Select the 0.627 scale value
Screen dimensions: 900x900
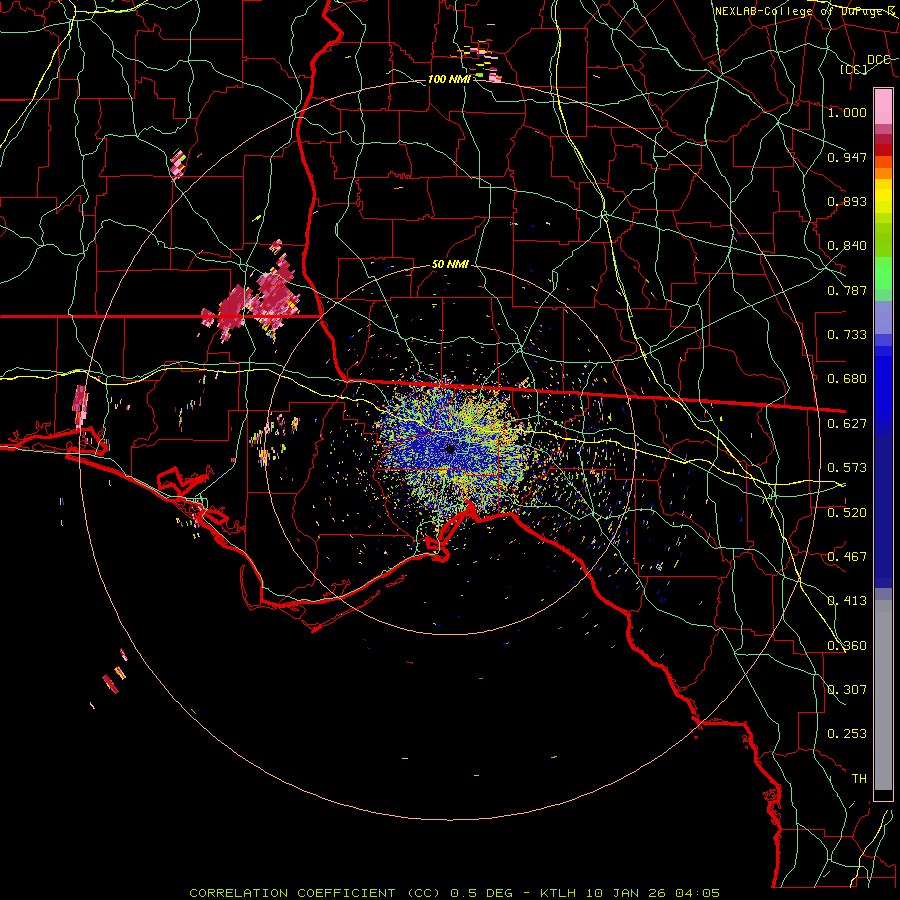[x=847, y=424]
